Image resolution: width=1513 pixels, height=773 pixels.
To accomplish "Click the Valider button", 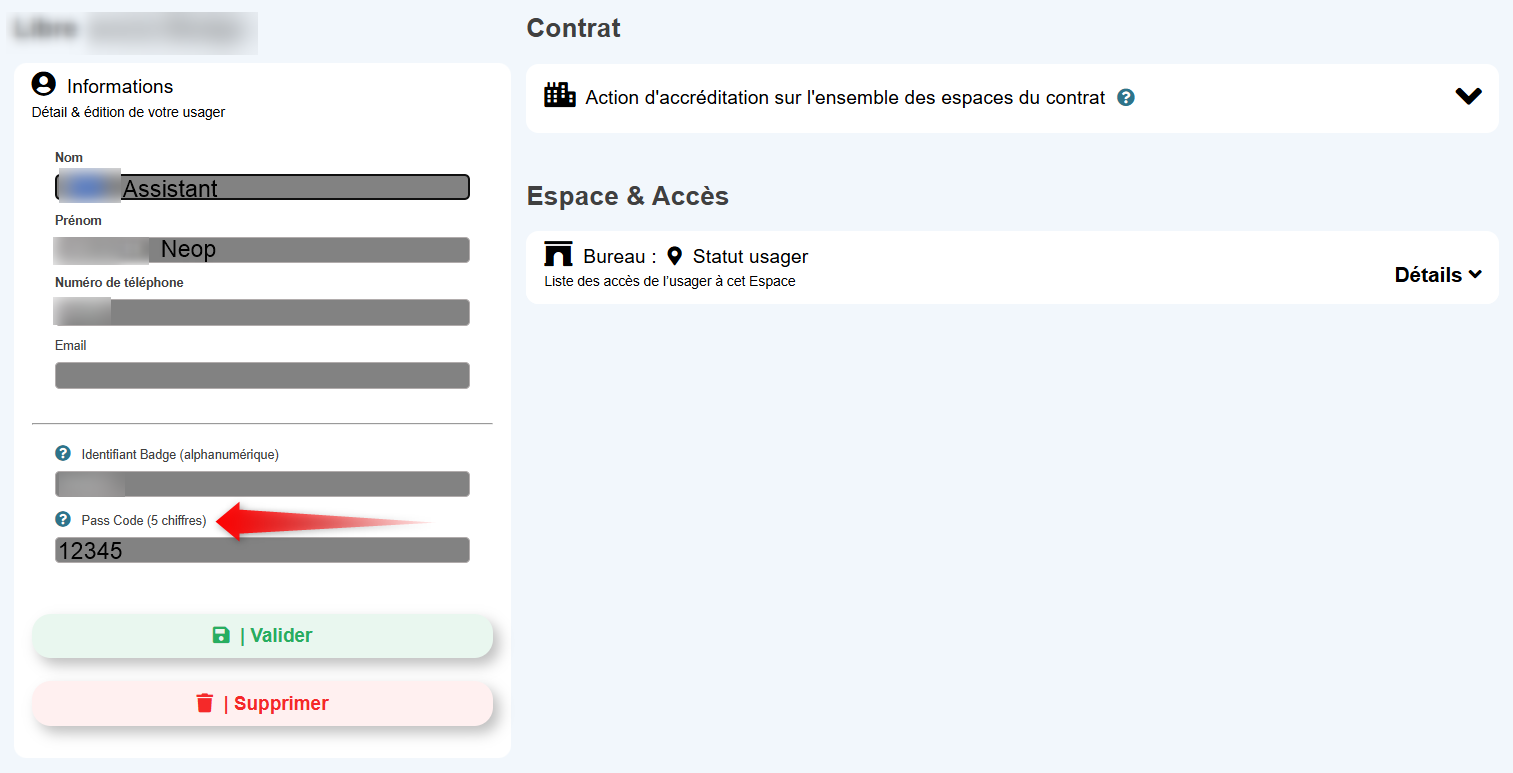I will 263,636.
